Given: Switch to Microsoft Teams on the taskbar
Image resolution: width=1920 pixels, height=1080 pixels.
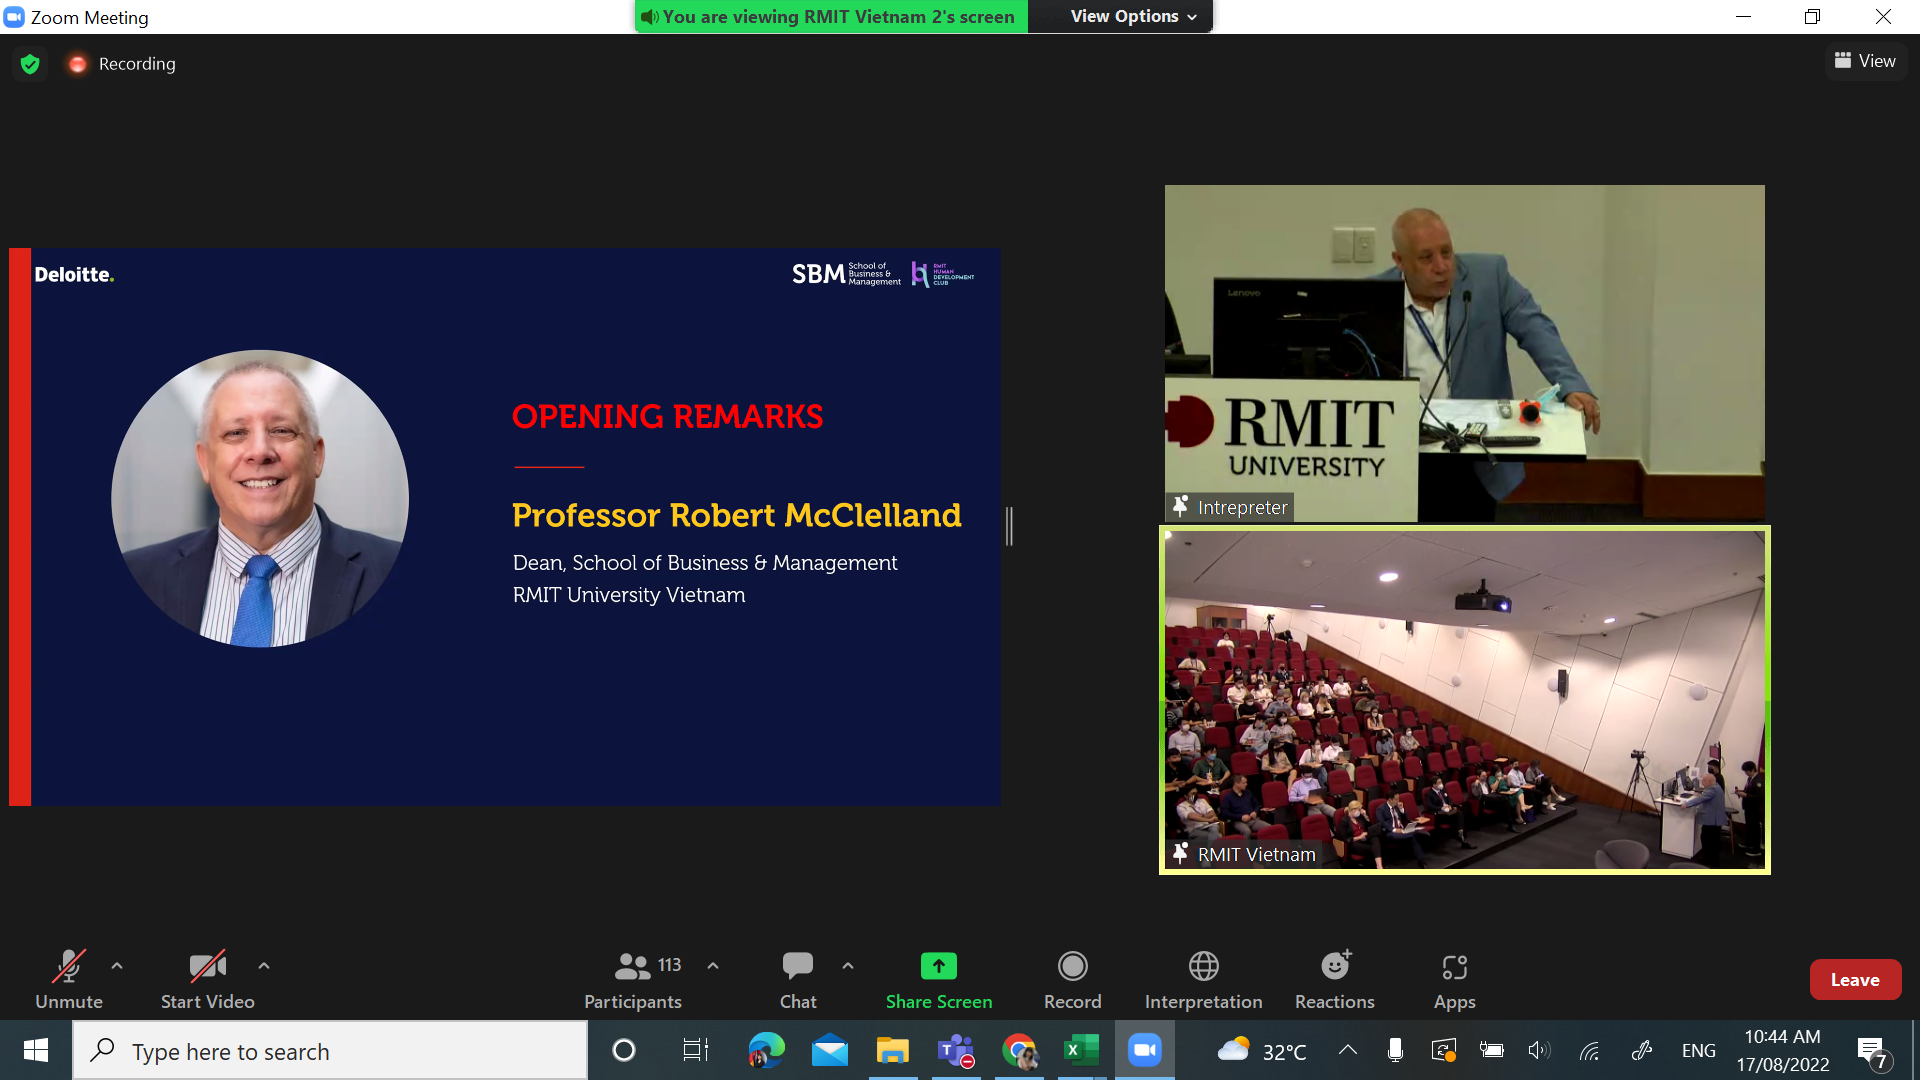Looking at the screenshot, I should (956, 1051).
